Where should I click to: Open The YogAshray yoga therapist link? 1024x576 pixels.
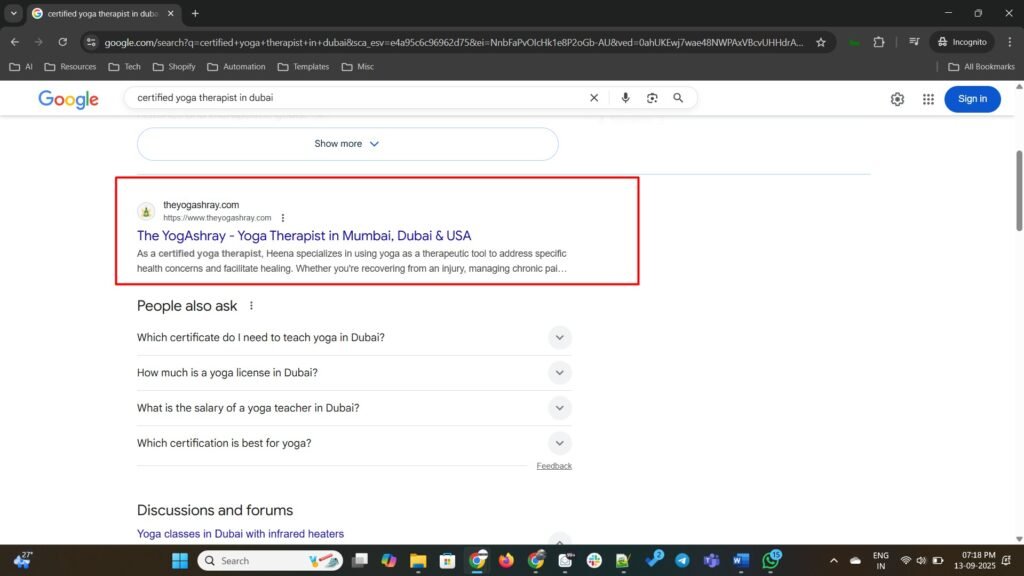click(x=304, y=236)
